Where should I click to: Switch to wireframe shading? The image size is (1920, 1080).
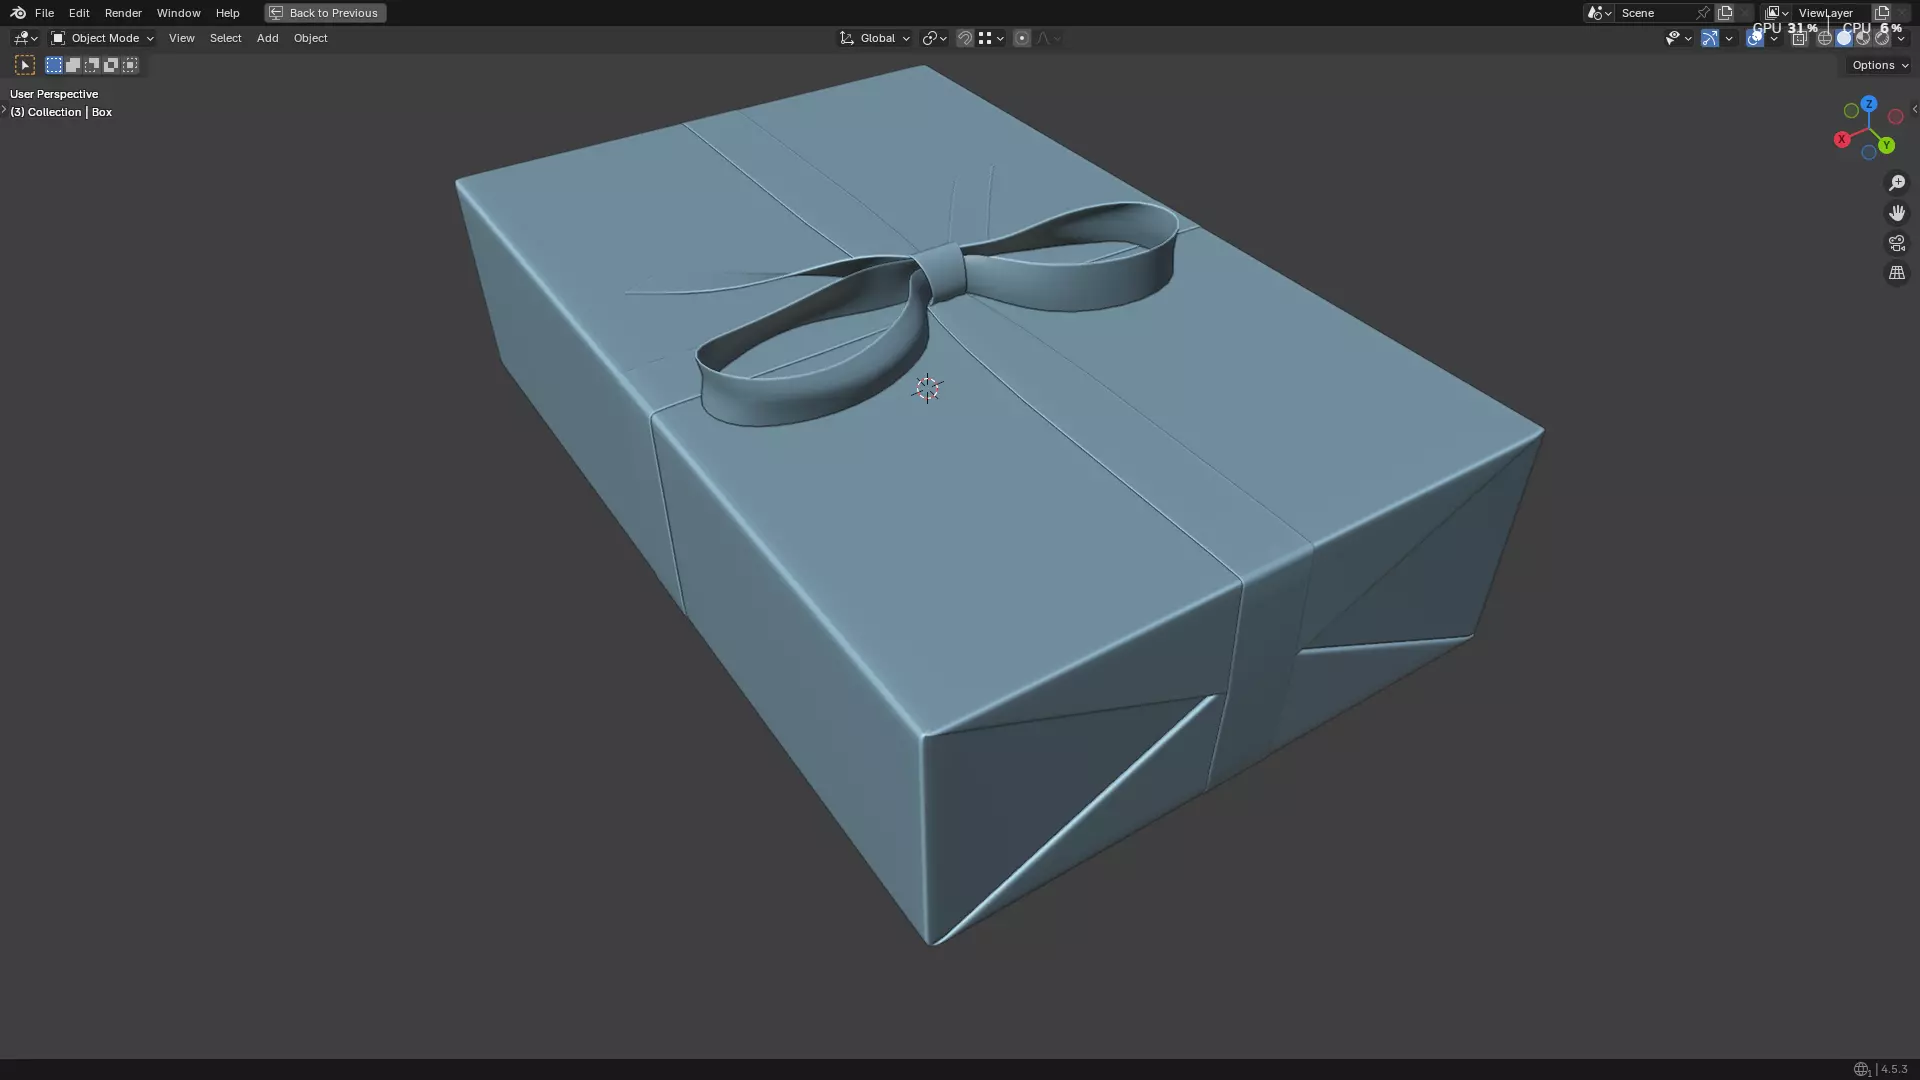tap(1825, 38)
